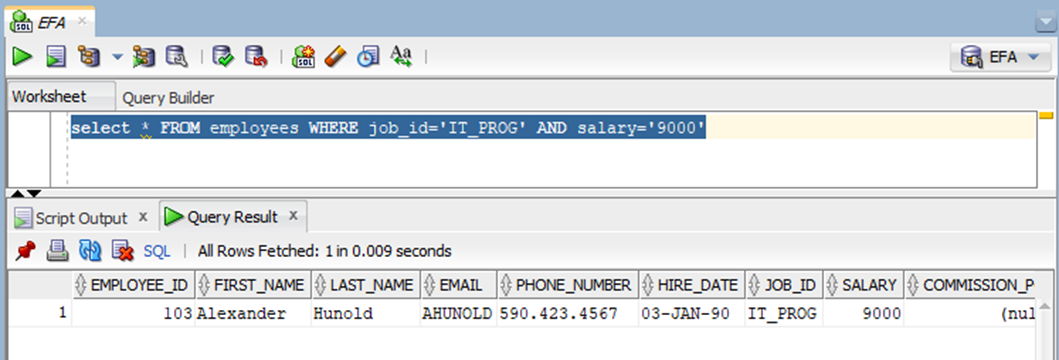Close the Script Output tab
The image size is (1059, 360).
(143, 217)
